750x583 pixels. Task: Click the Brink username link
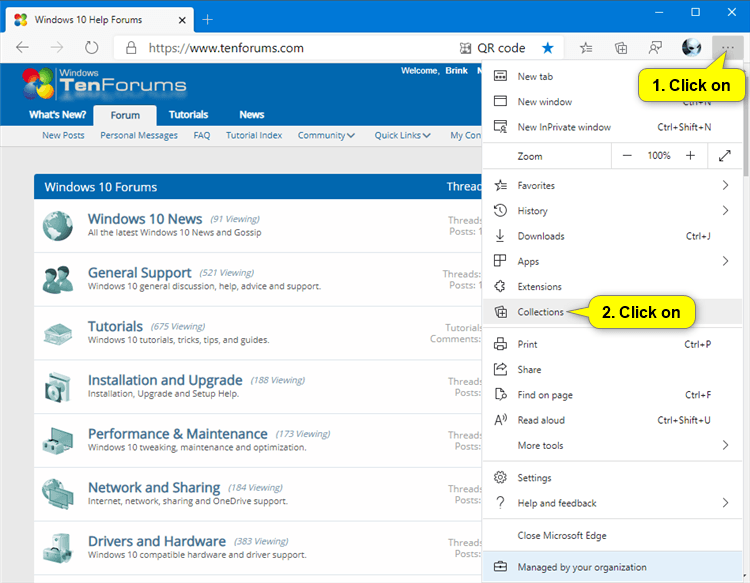[x=456, y=71]
